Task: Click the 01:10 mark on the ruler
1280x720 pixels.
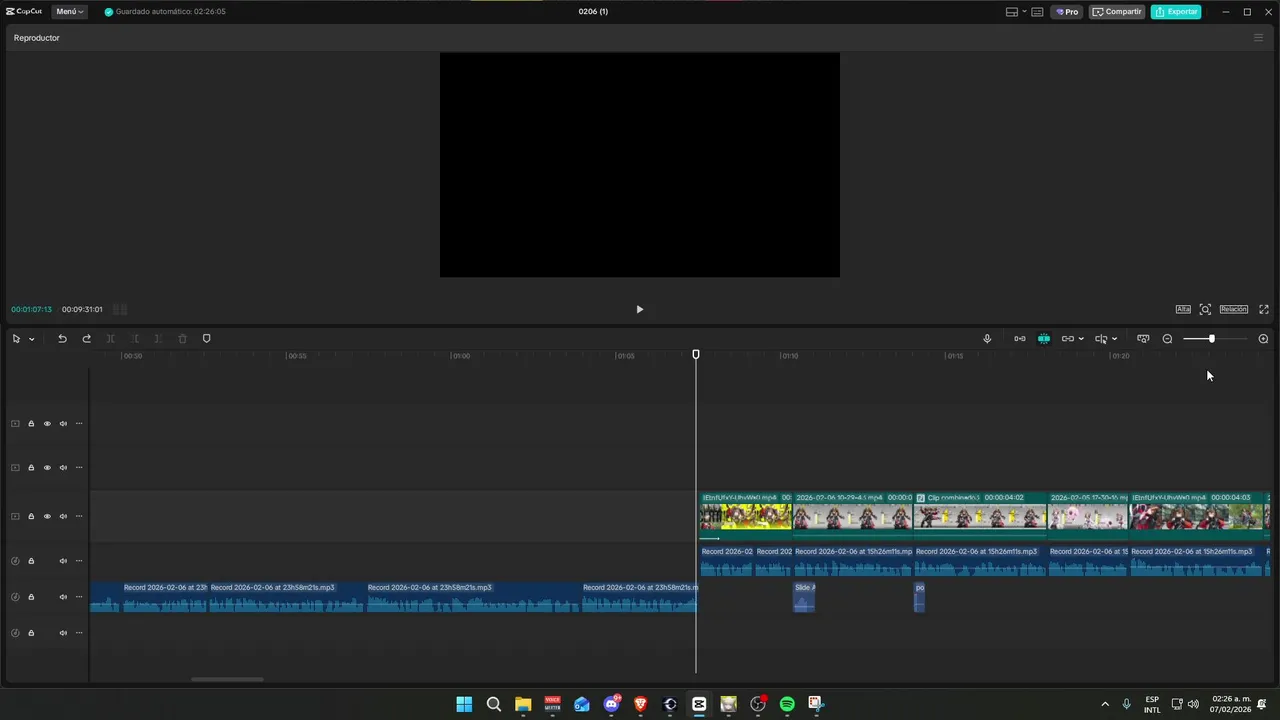Action: tap(790, 356)
